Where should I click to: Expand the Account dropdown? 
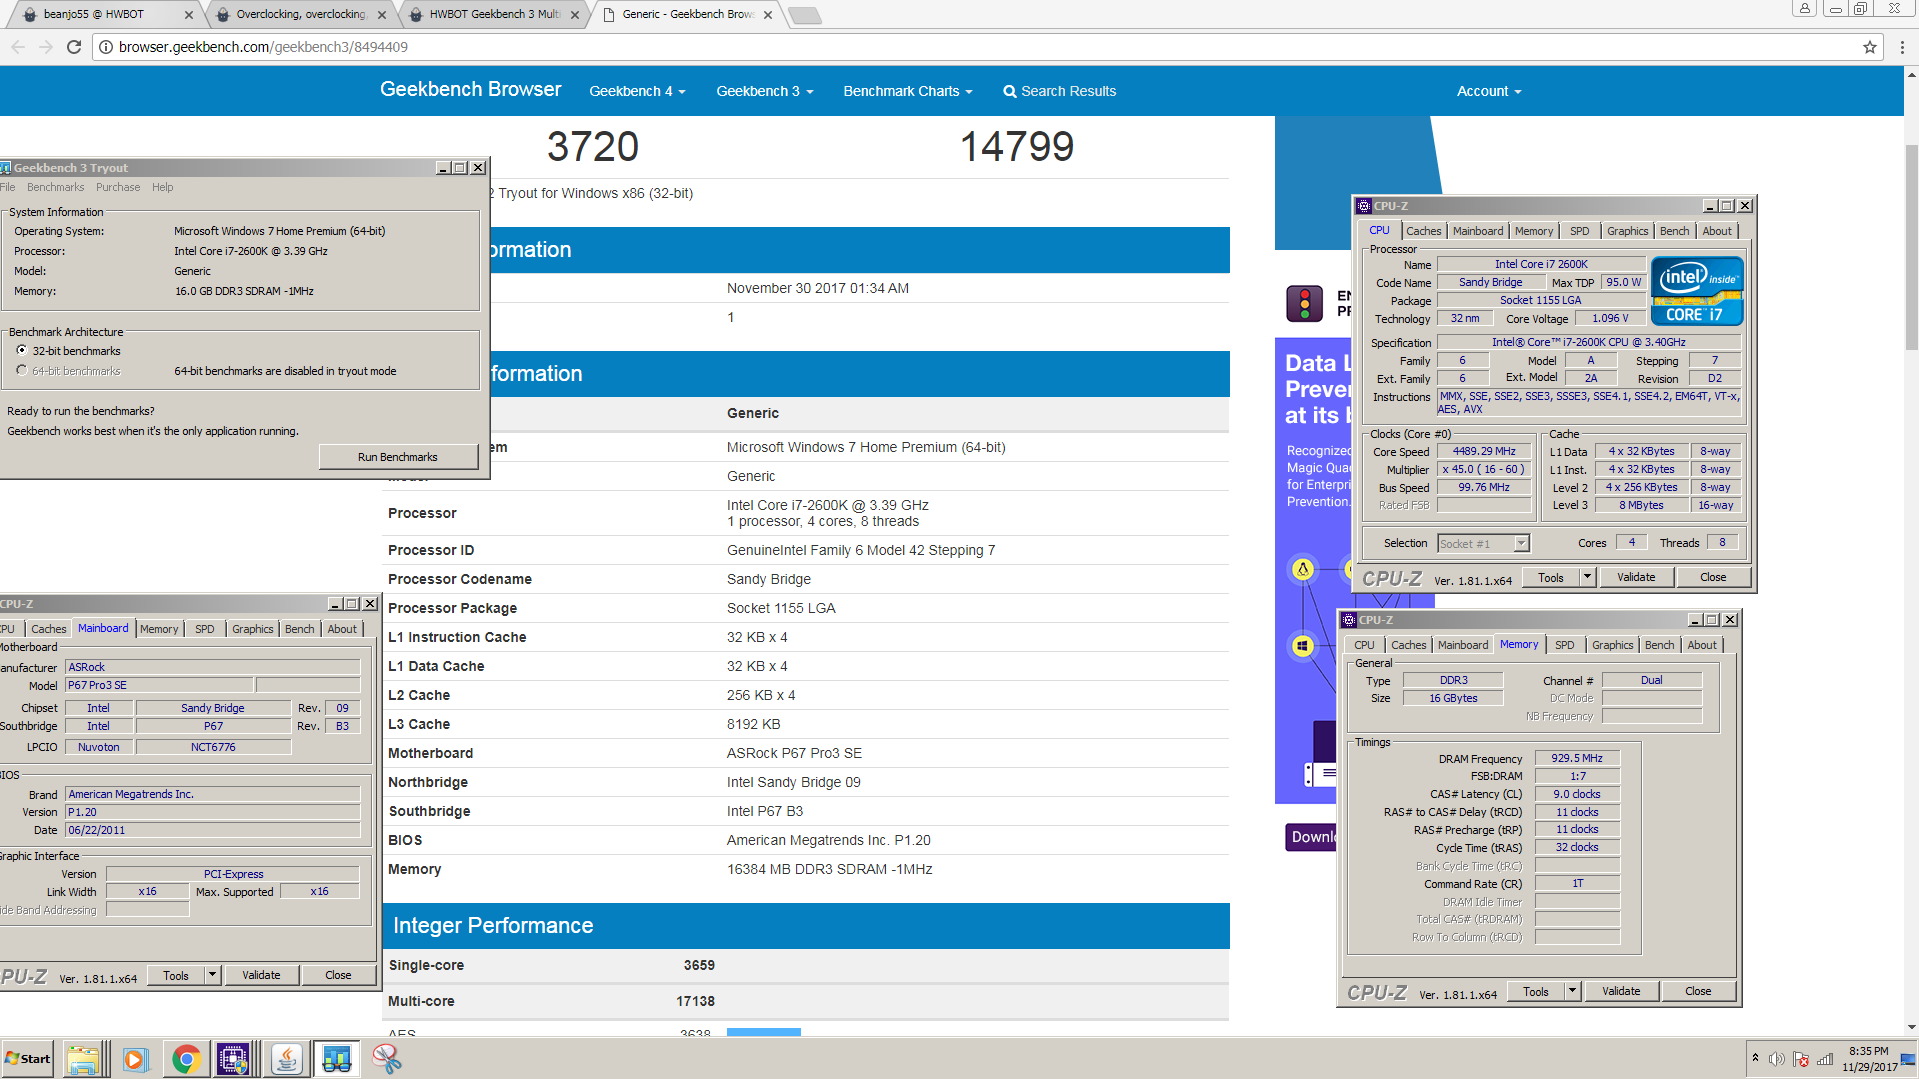coord(1488,91)
